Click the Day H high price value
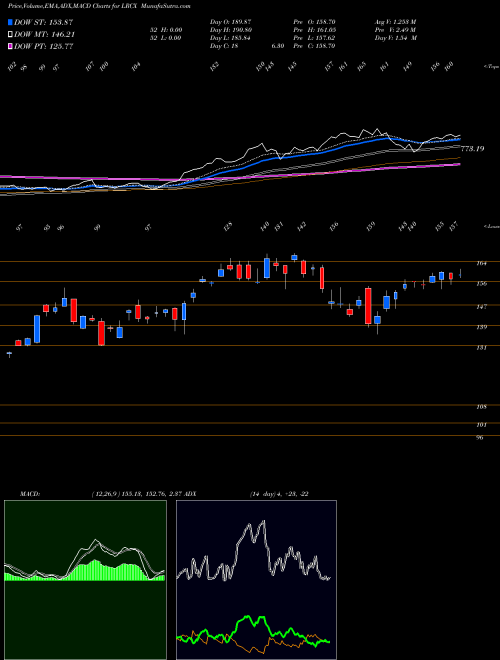500x660 pixels. pyautogui.click(x=231, y=30)
